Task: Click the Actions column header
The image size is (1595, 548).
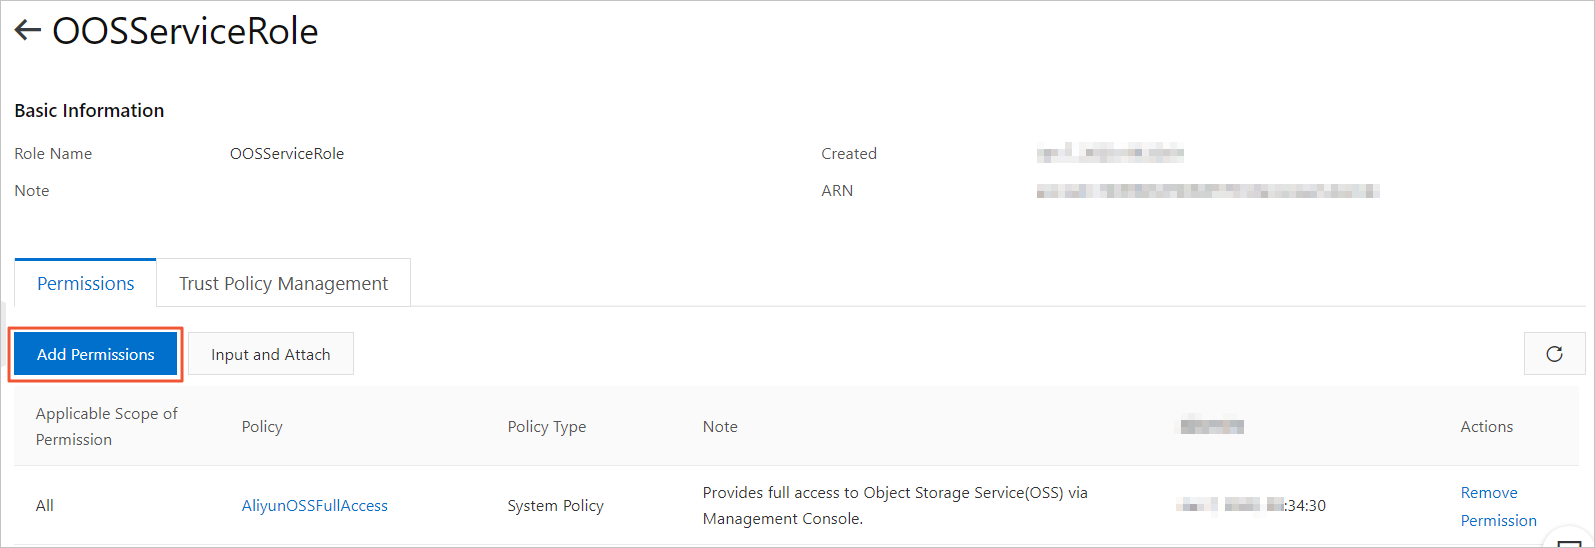Action: pyautogui.click(x=1487, y=426)
